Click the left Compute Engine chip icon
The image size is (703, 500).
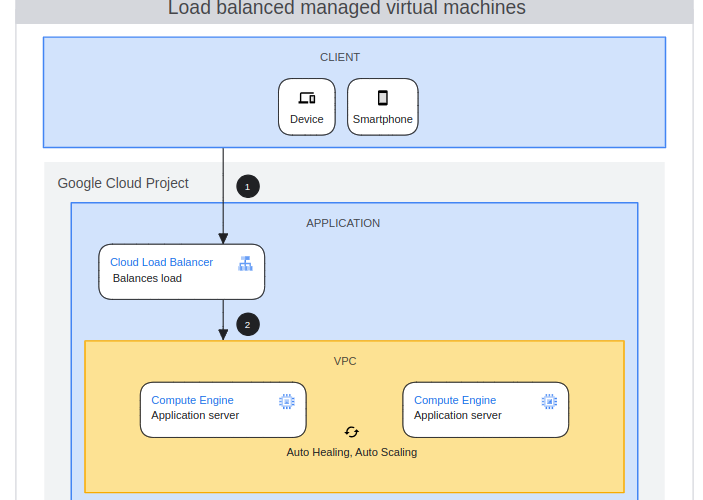pyautogui.click(x=287, y=401)
